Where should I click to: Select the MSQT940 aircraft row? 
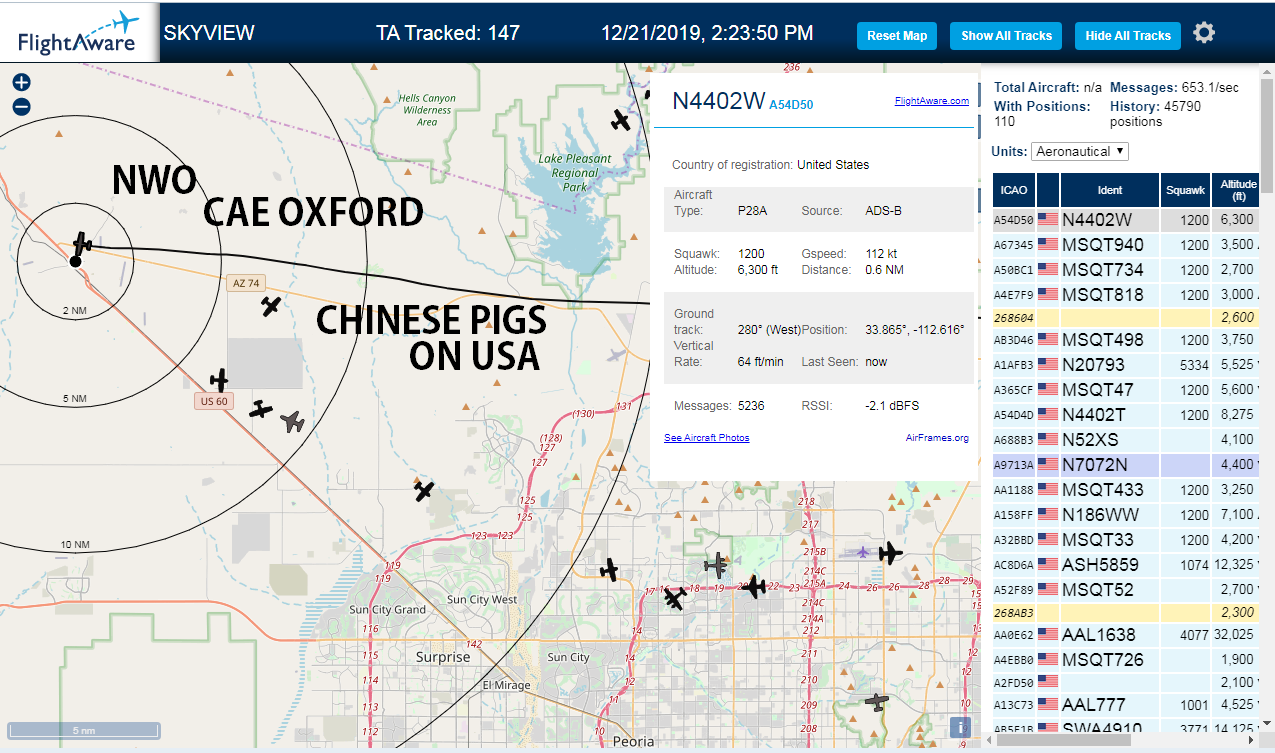point(1126,245)
